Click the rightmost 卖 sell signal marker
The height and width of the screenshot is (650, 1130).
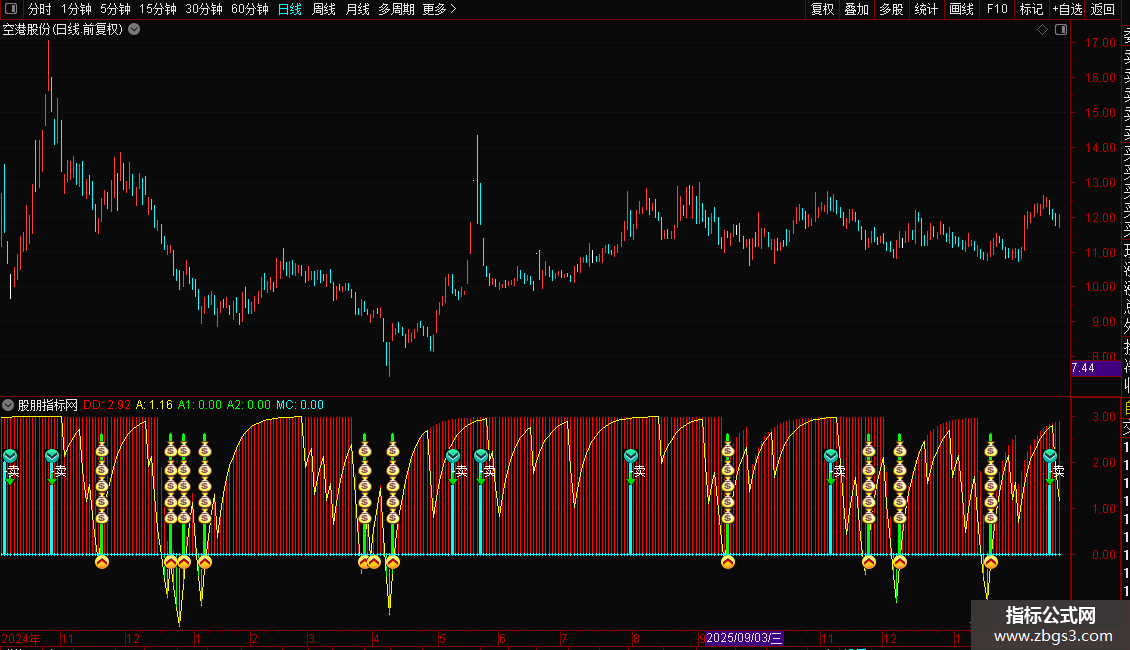pyautogui.click(x=1058, y=471)
